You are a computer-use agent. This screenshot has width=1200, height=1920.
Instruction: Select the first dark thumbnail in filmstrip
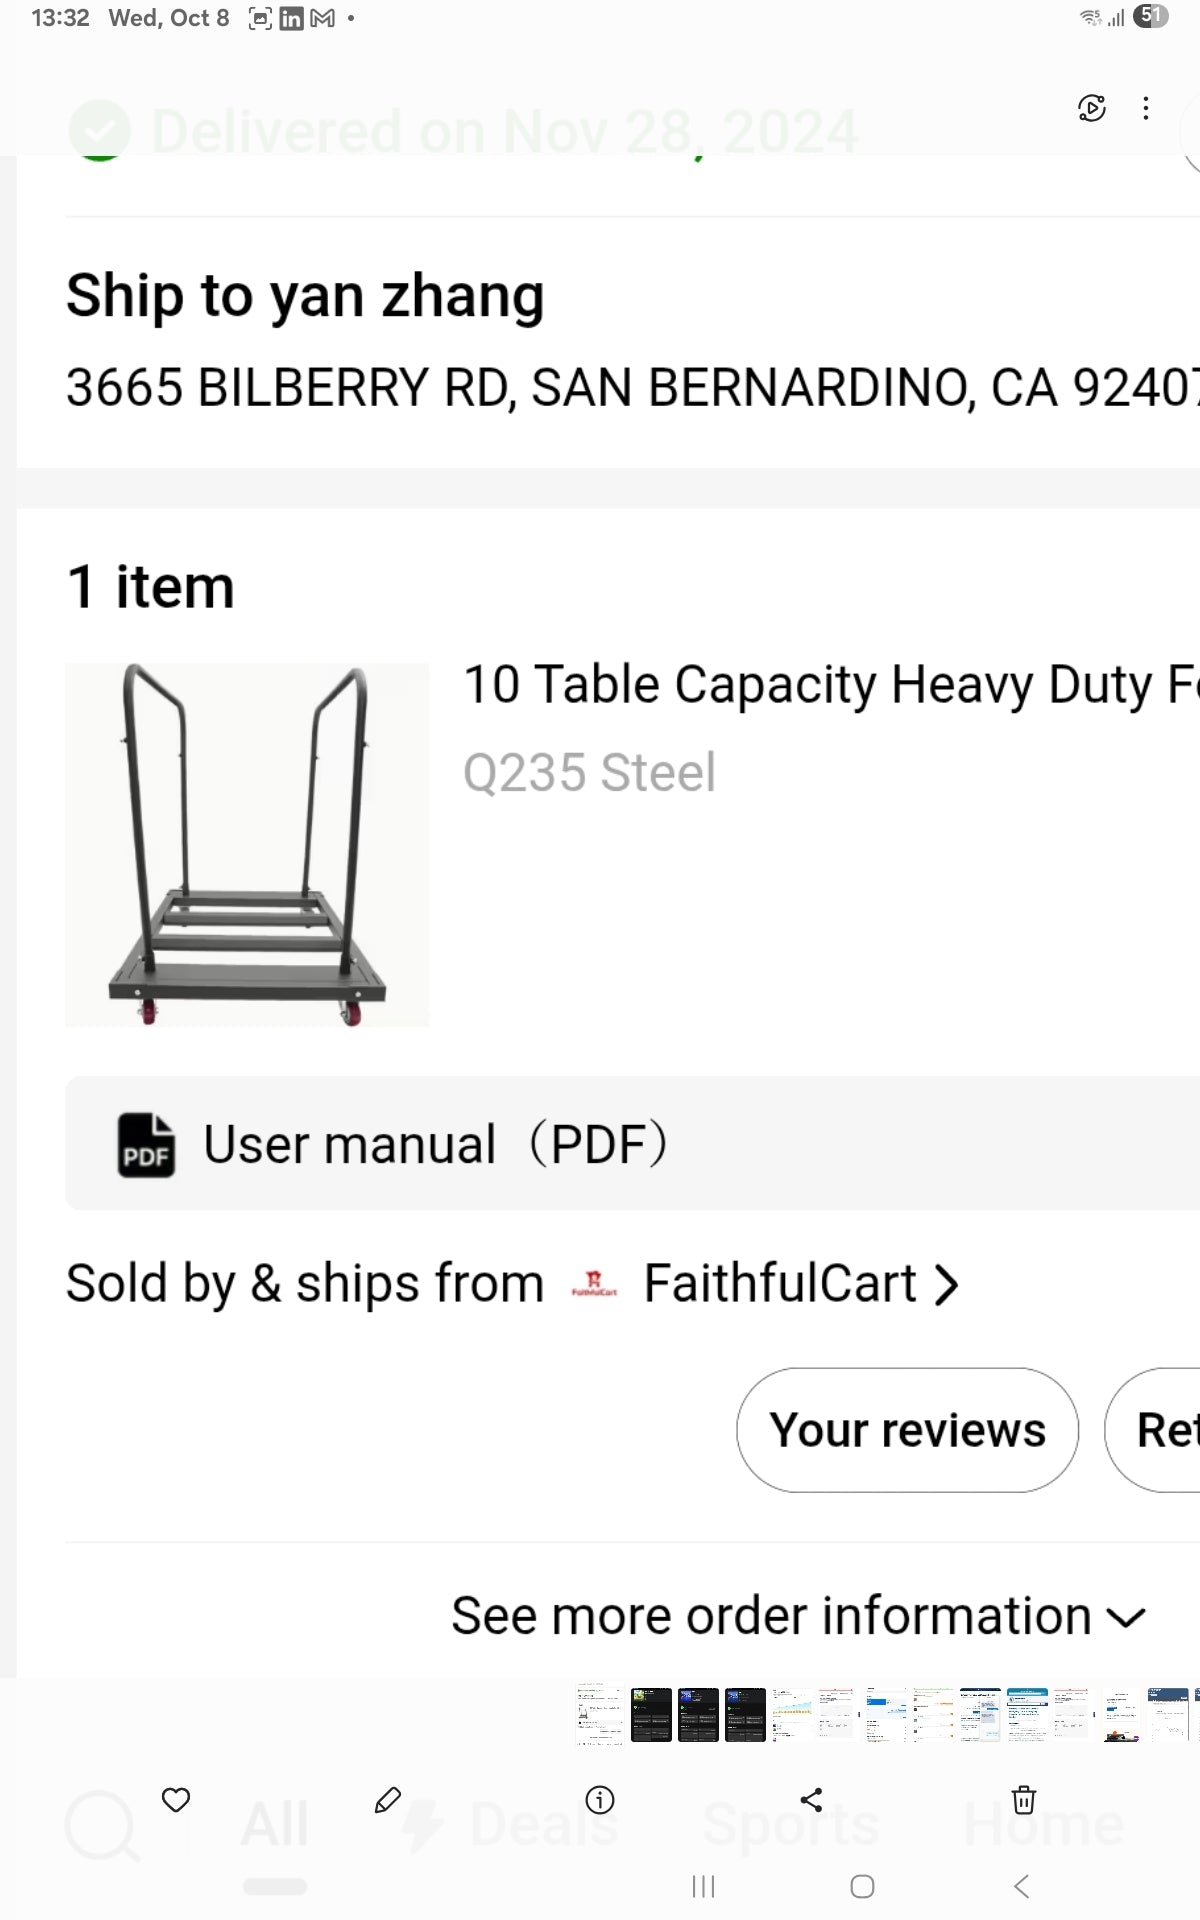click(651, 1715)
